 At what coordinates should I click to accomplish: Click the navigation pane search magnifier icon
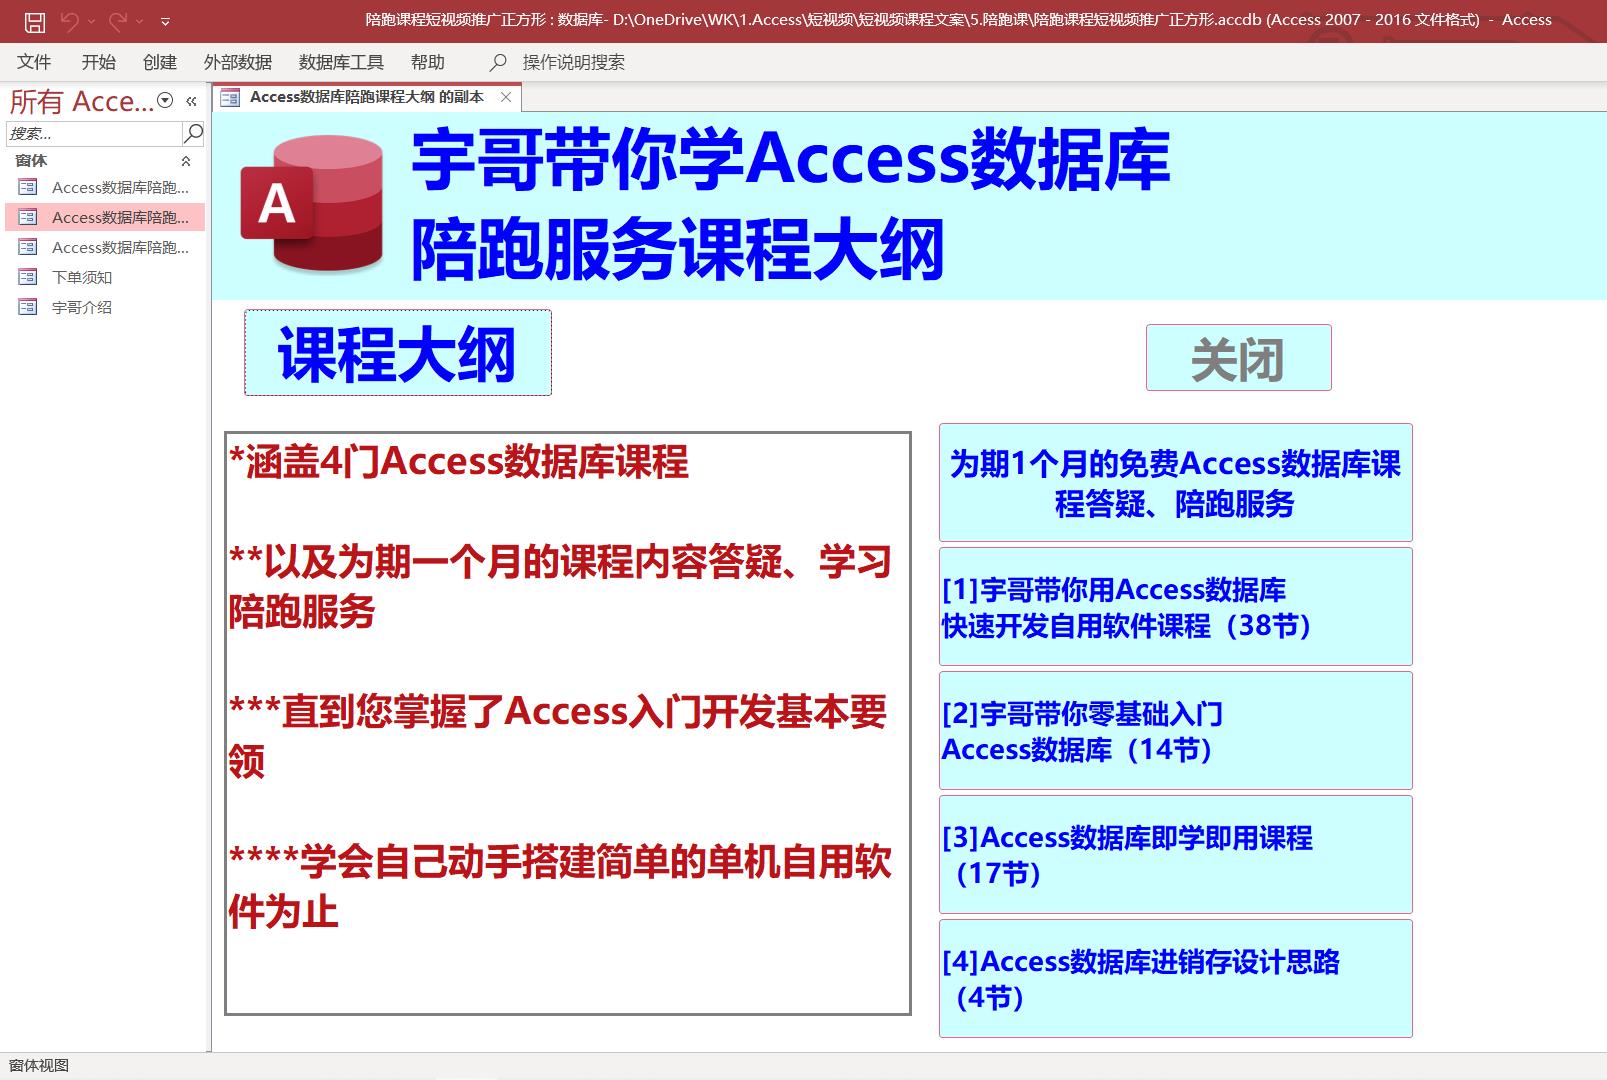tap(194, 133)
